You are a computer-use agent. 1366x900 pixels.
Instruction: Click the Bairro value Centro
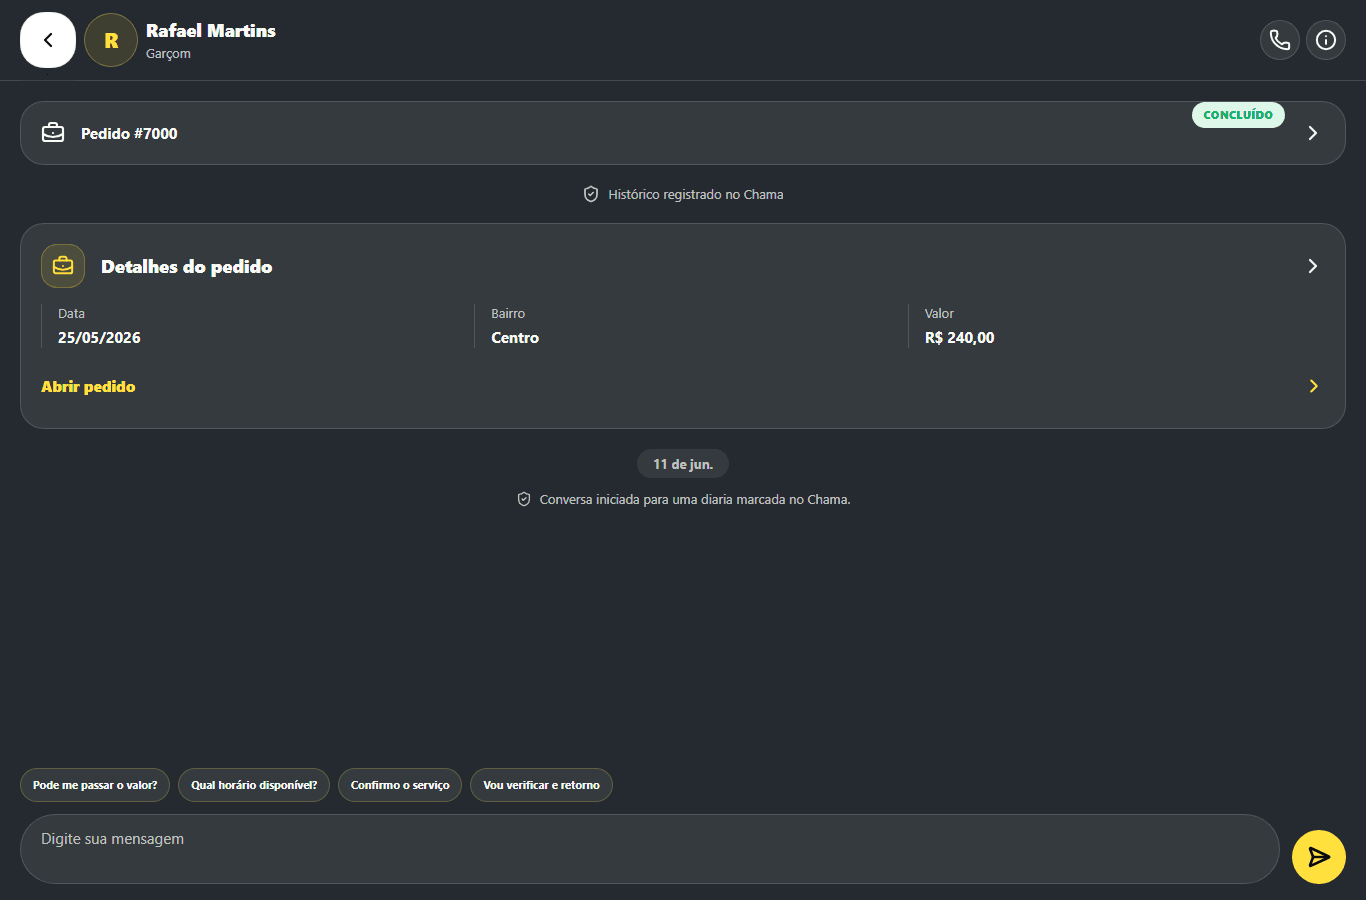515,338
